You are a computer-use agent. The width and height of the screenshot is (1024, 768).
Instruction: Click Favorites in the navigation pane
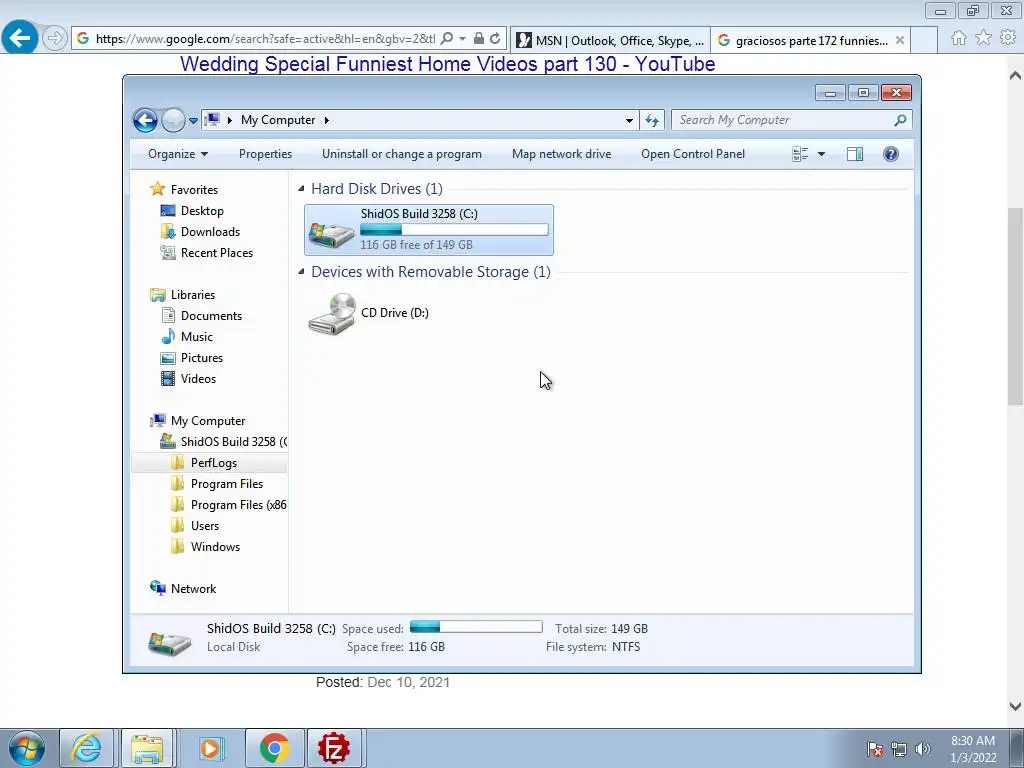tap(194, 190)
